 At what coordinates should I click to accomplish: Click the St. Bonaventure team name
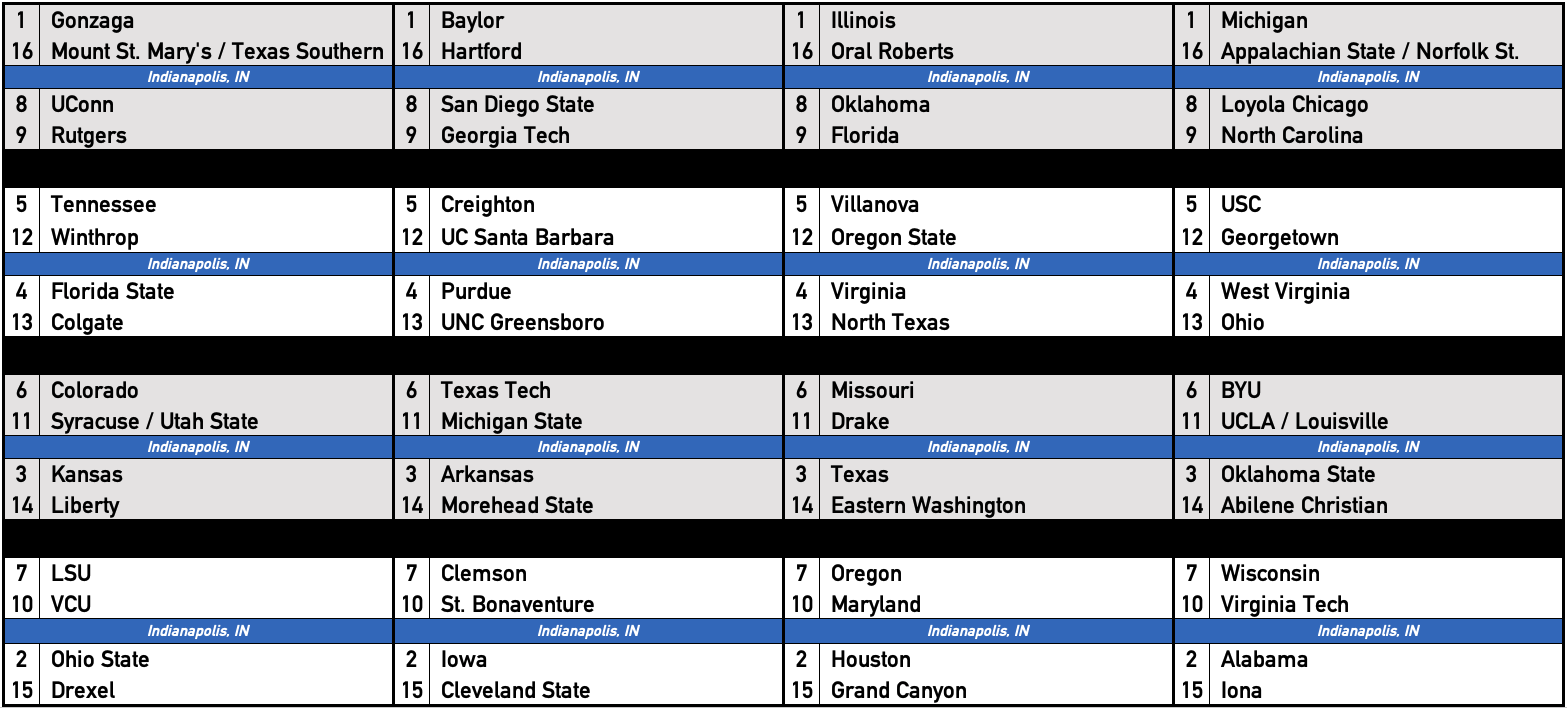(517, 605)
